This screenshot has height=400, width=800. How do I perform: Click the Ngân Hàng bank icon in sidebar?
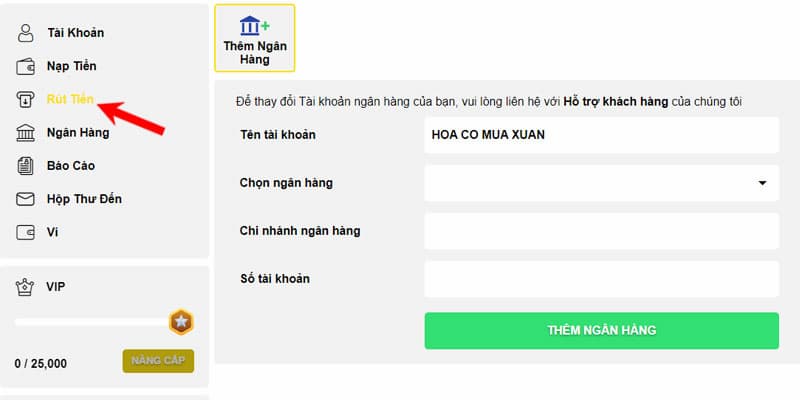[x=26, y=132]
